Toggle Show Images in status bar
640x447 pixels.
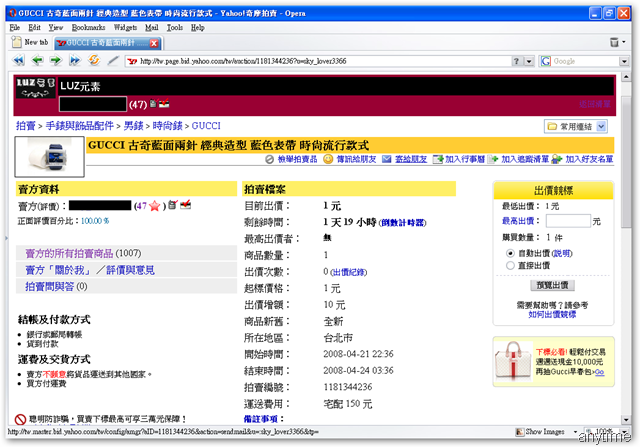tap(540, 432)
